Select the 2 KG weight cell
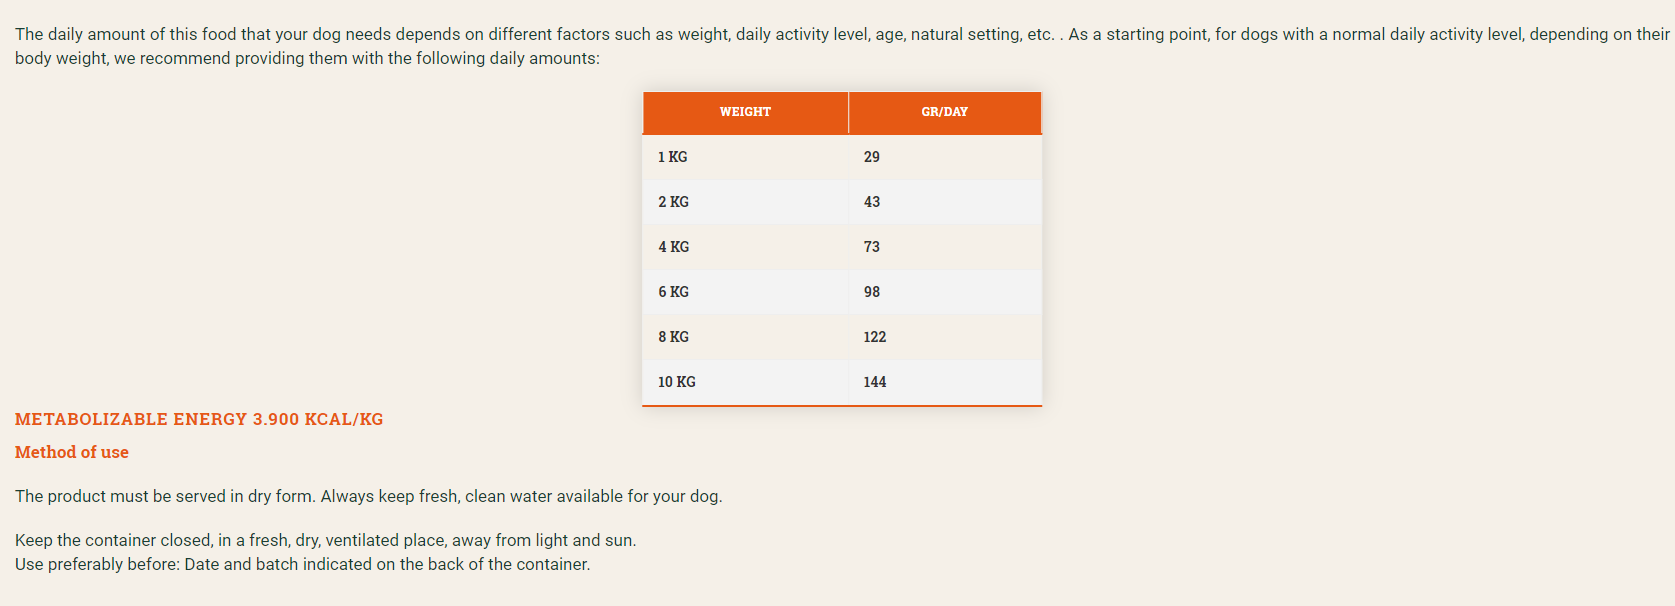The width and height of the screenshot is (1675, 606). tap(745, 202)
